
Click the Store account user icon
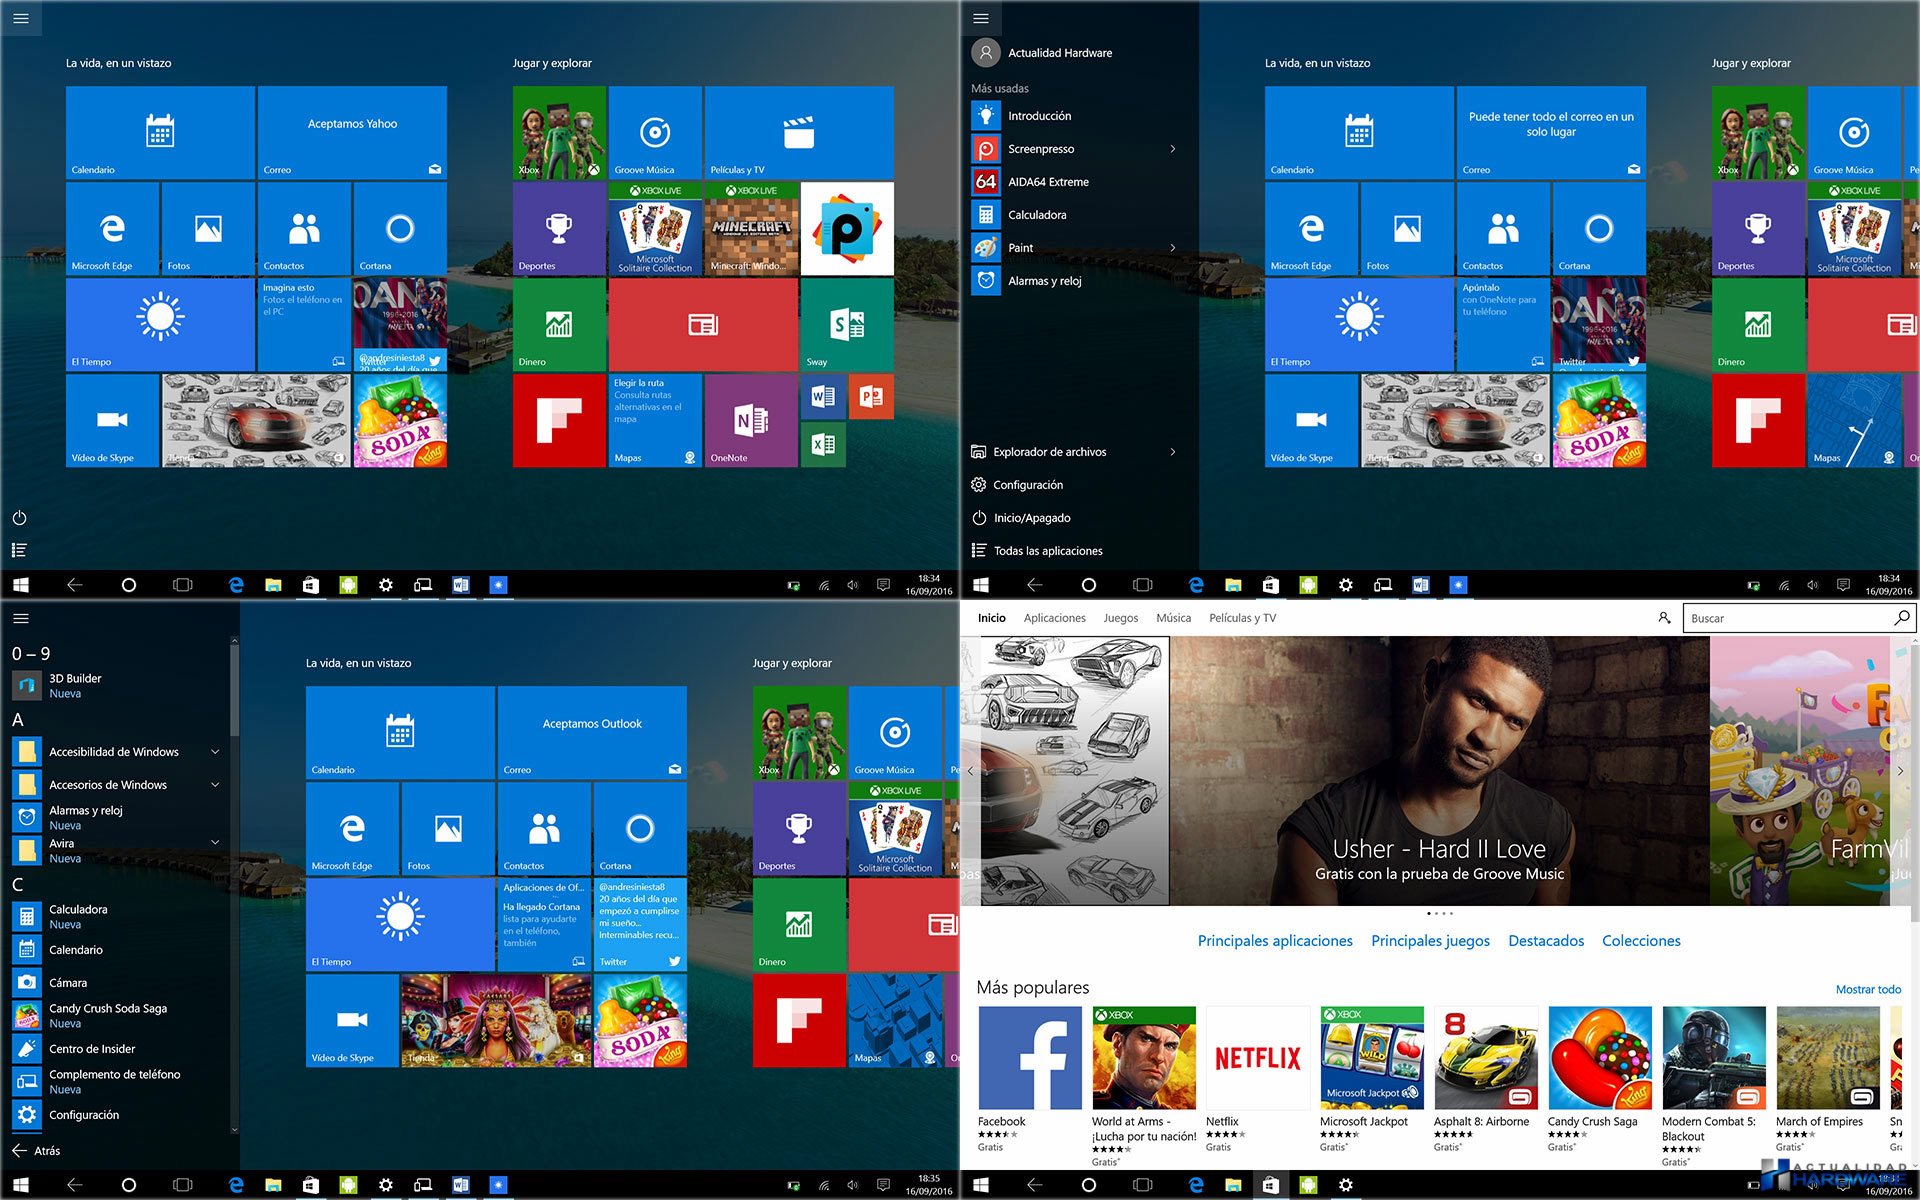coord(1664,618)
